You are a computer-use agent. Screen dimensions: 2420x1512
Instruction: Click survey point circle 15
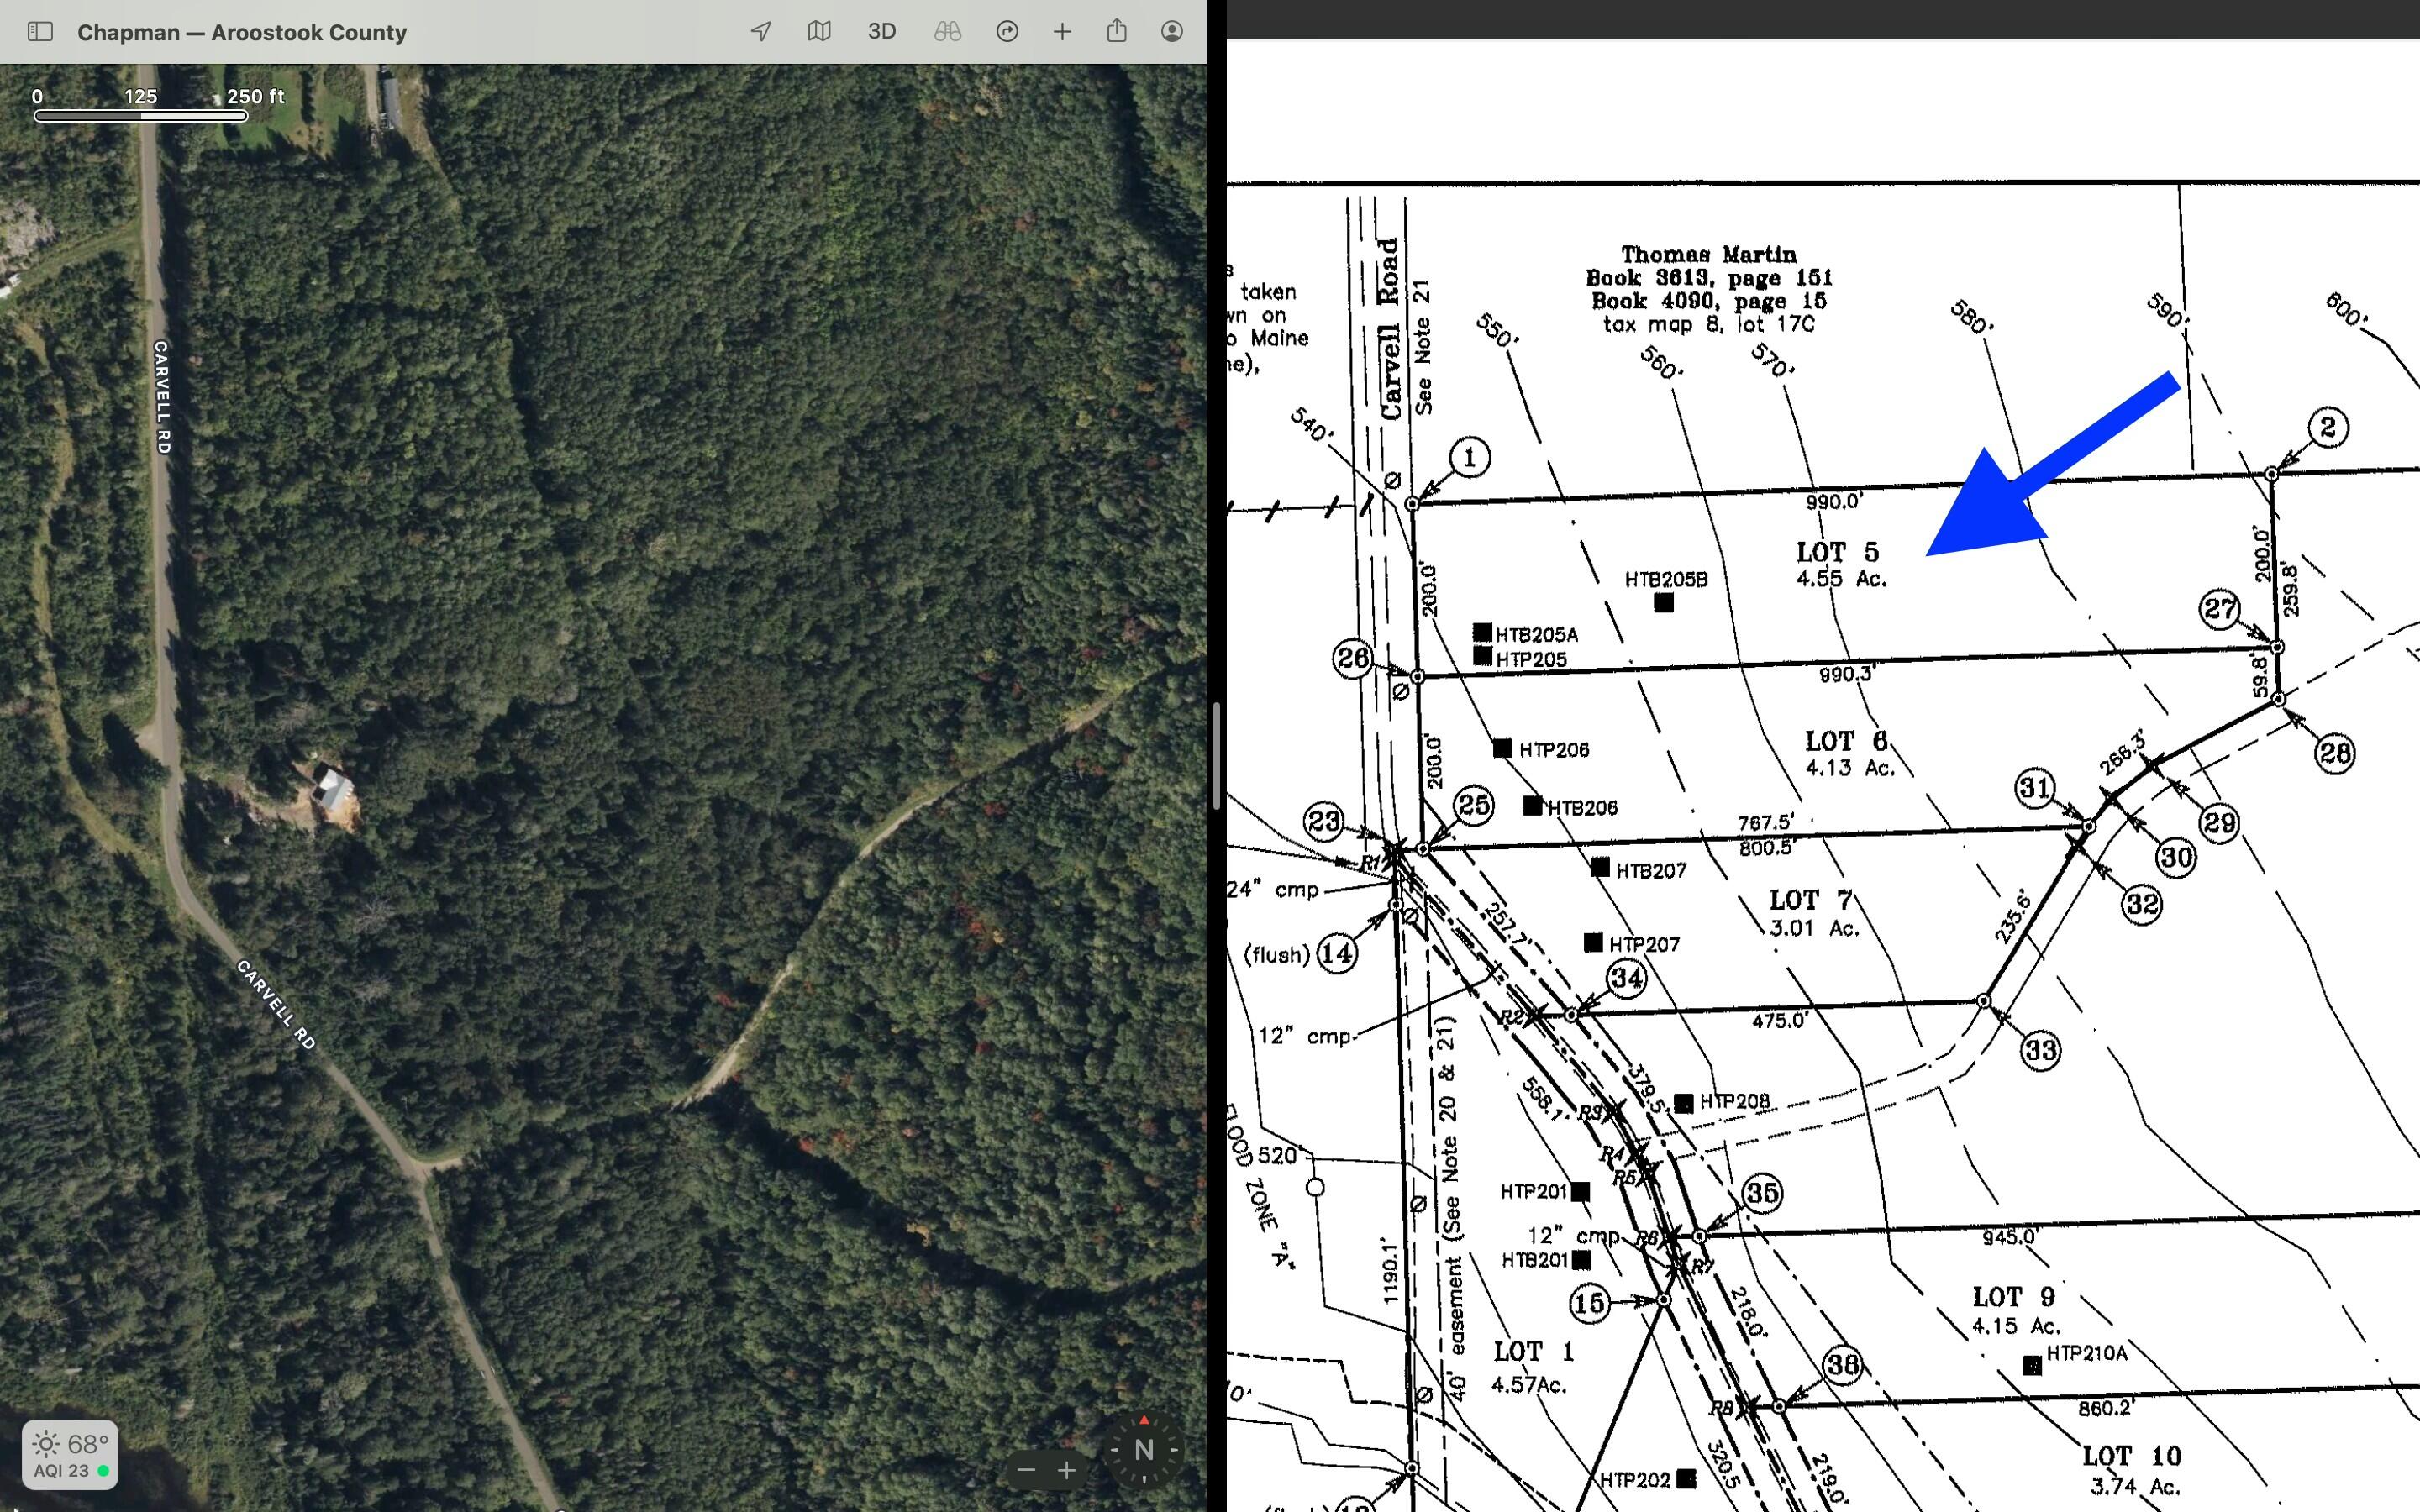pyautogui.click(x=1589, y=1303)
